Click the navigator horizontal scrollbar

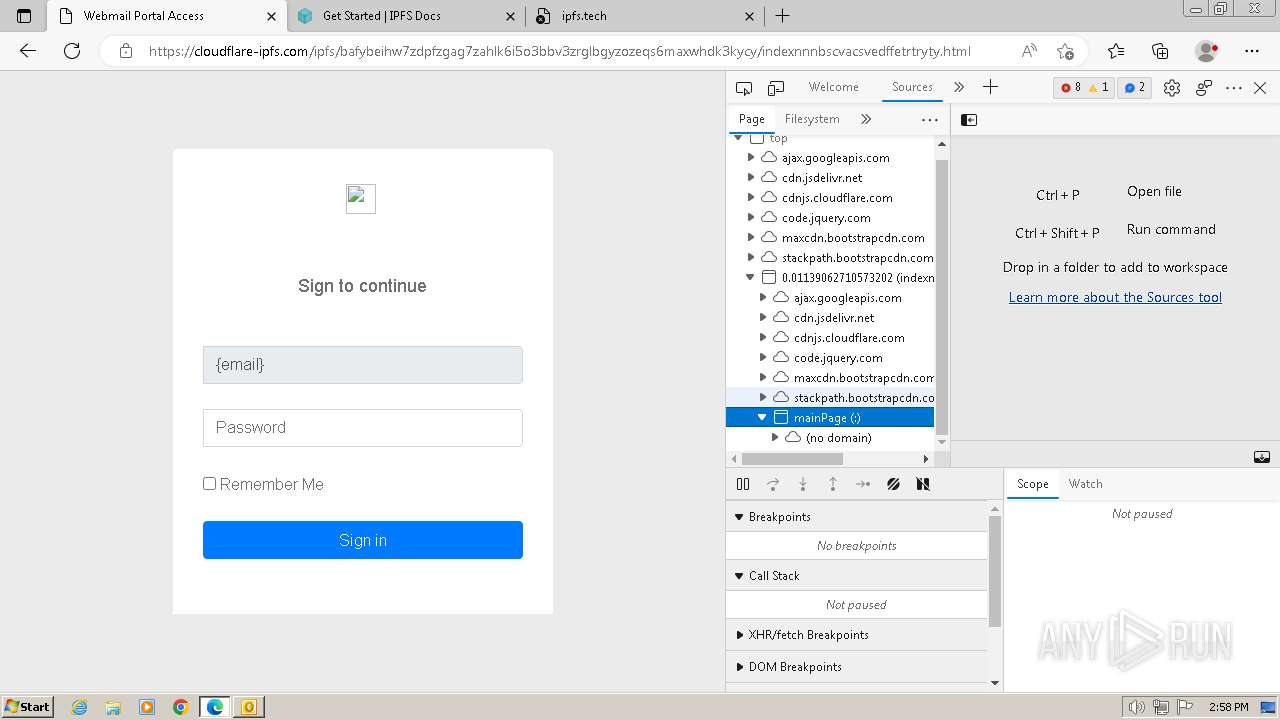pos(792,459)
